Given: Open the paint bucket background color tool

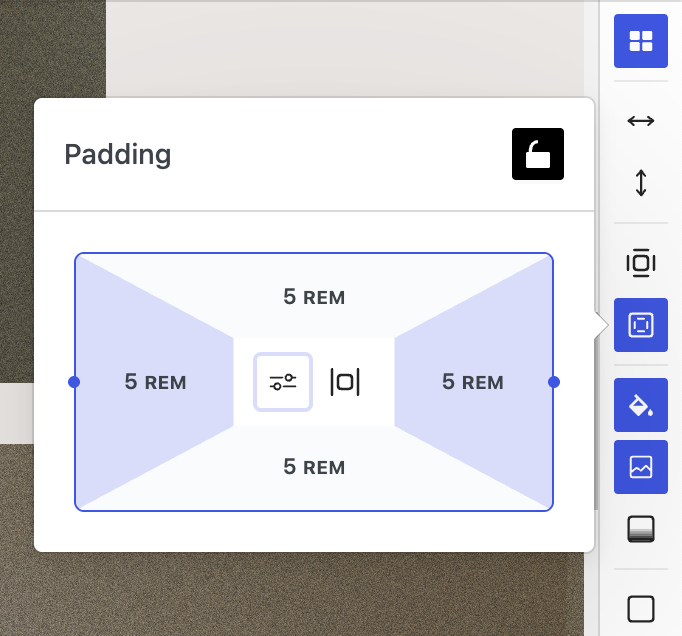Looking at the screenshot, I should coord(641,405).
